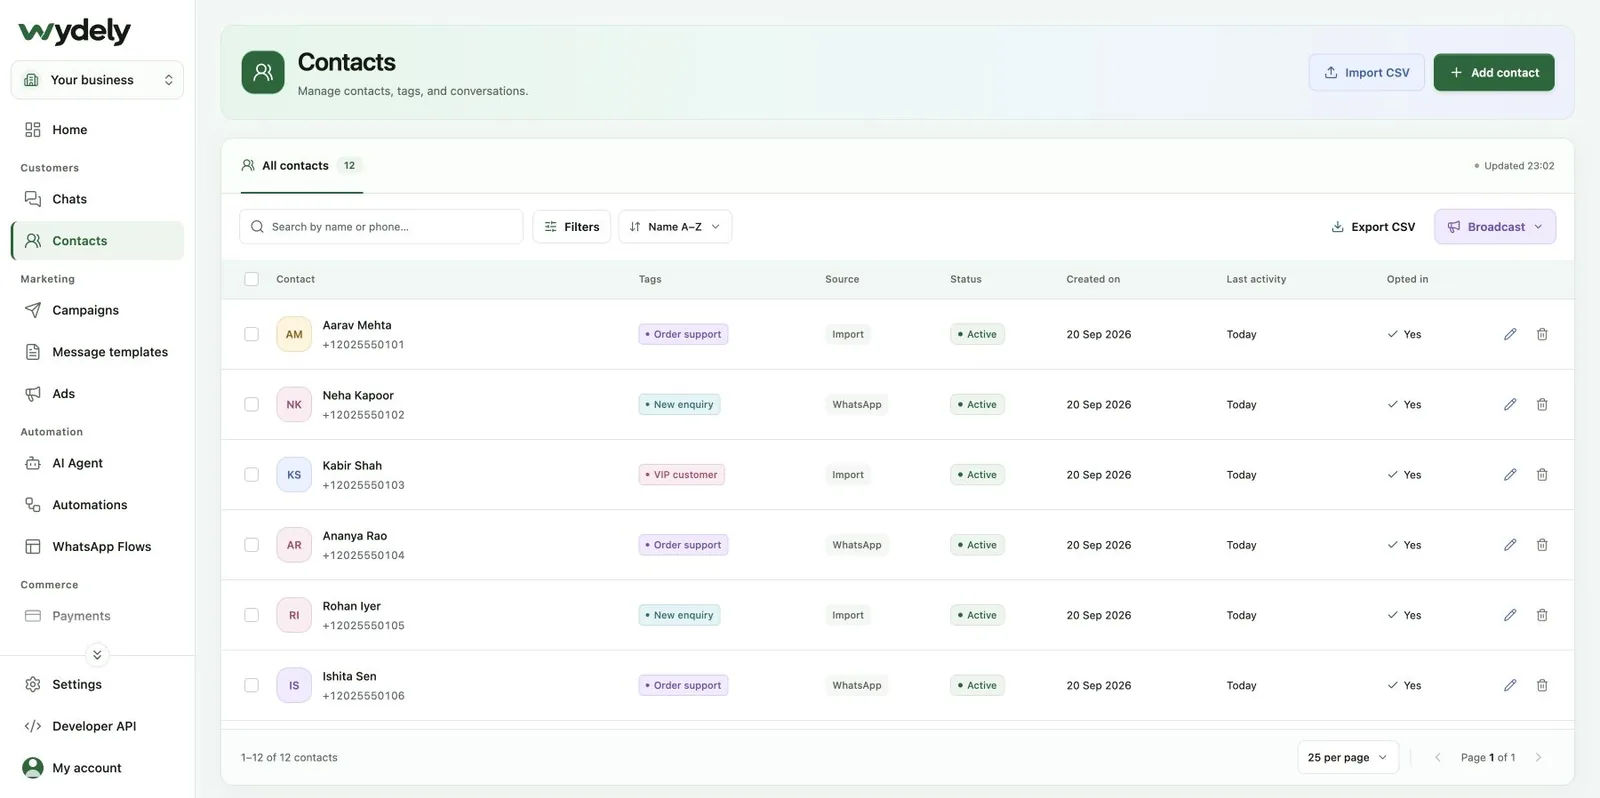Edit Kabir Shah contact with pencil icon
The width and height of the screenshot is (1600, 798).
[1510, 475]
